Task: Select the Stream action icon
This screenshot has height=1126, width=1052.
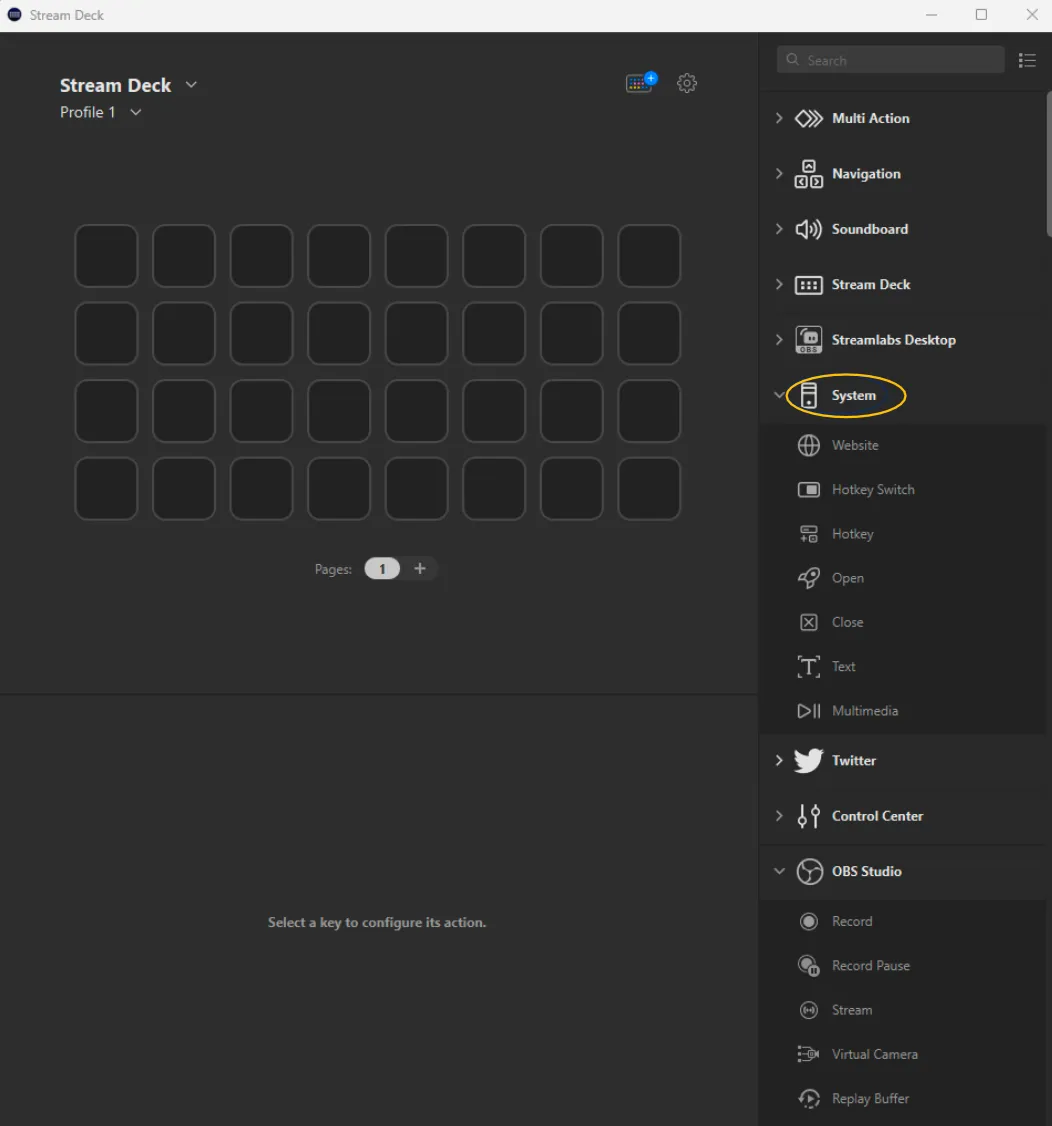Action: click(809, 1010)
